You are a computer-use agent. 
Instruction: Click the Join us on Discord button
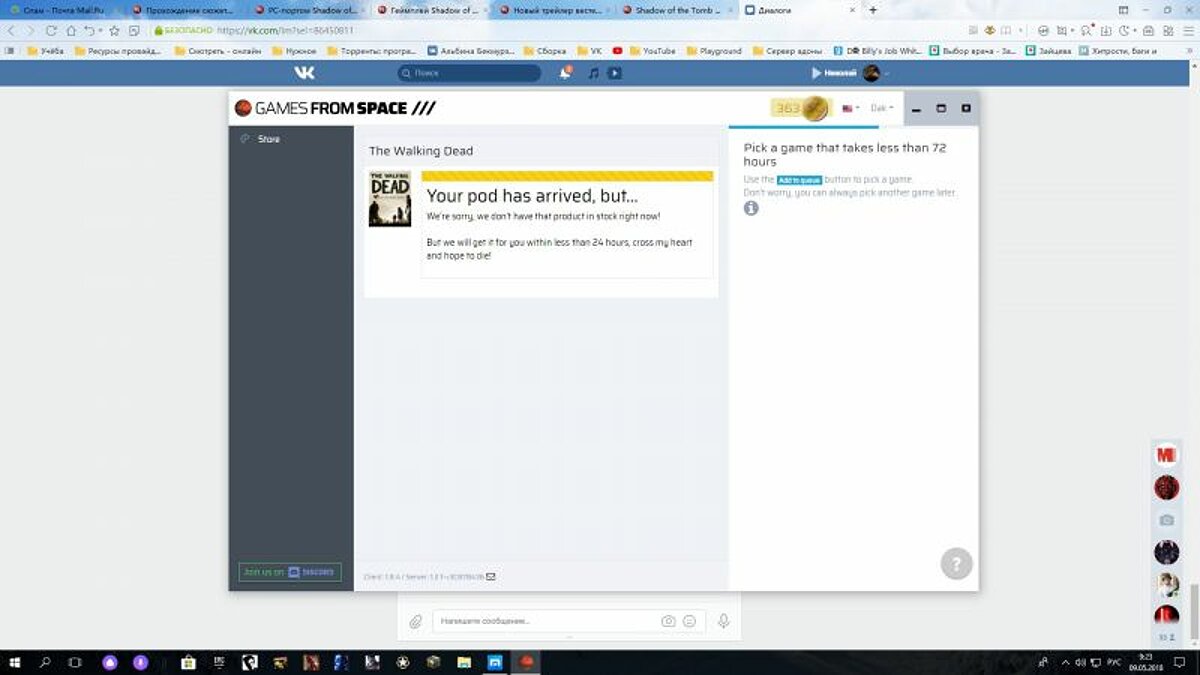click(290, 572)
